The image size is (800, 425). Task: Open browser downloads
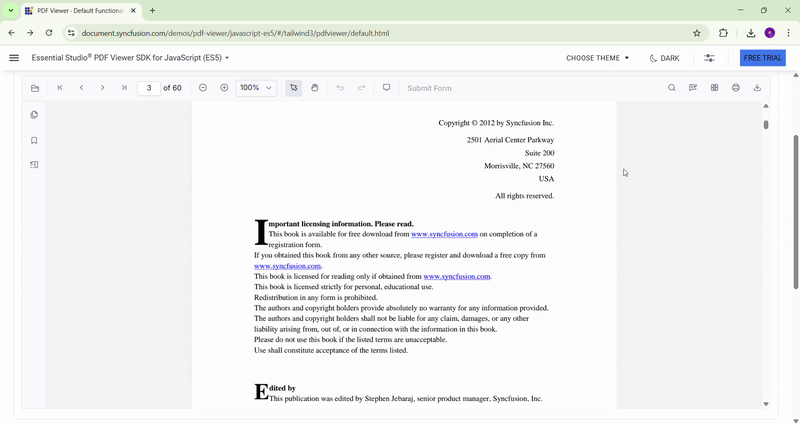point(751,33)
